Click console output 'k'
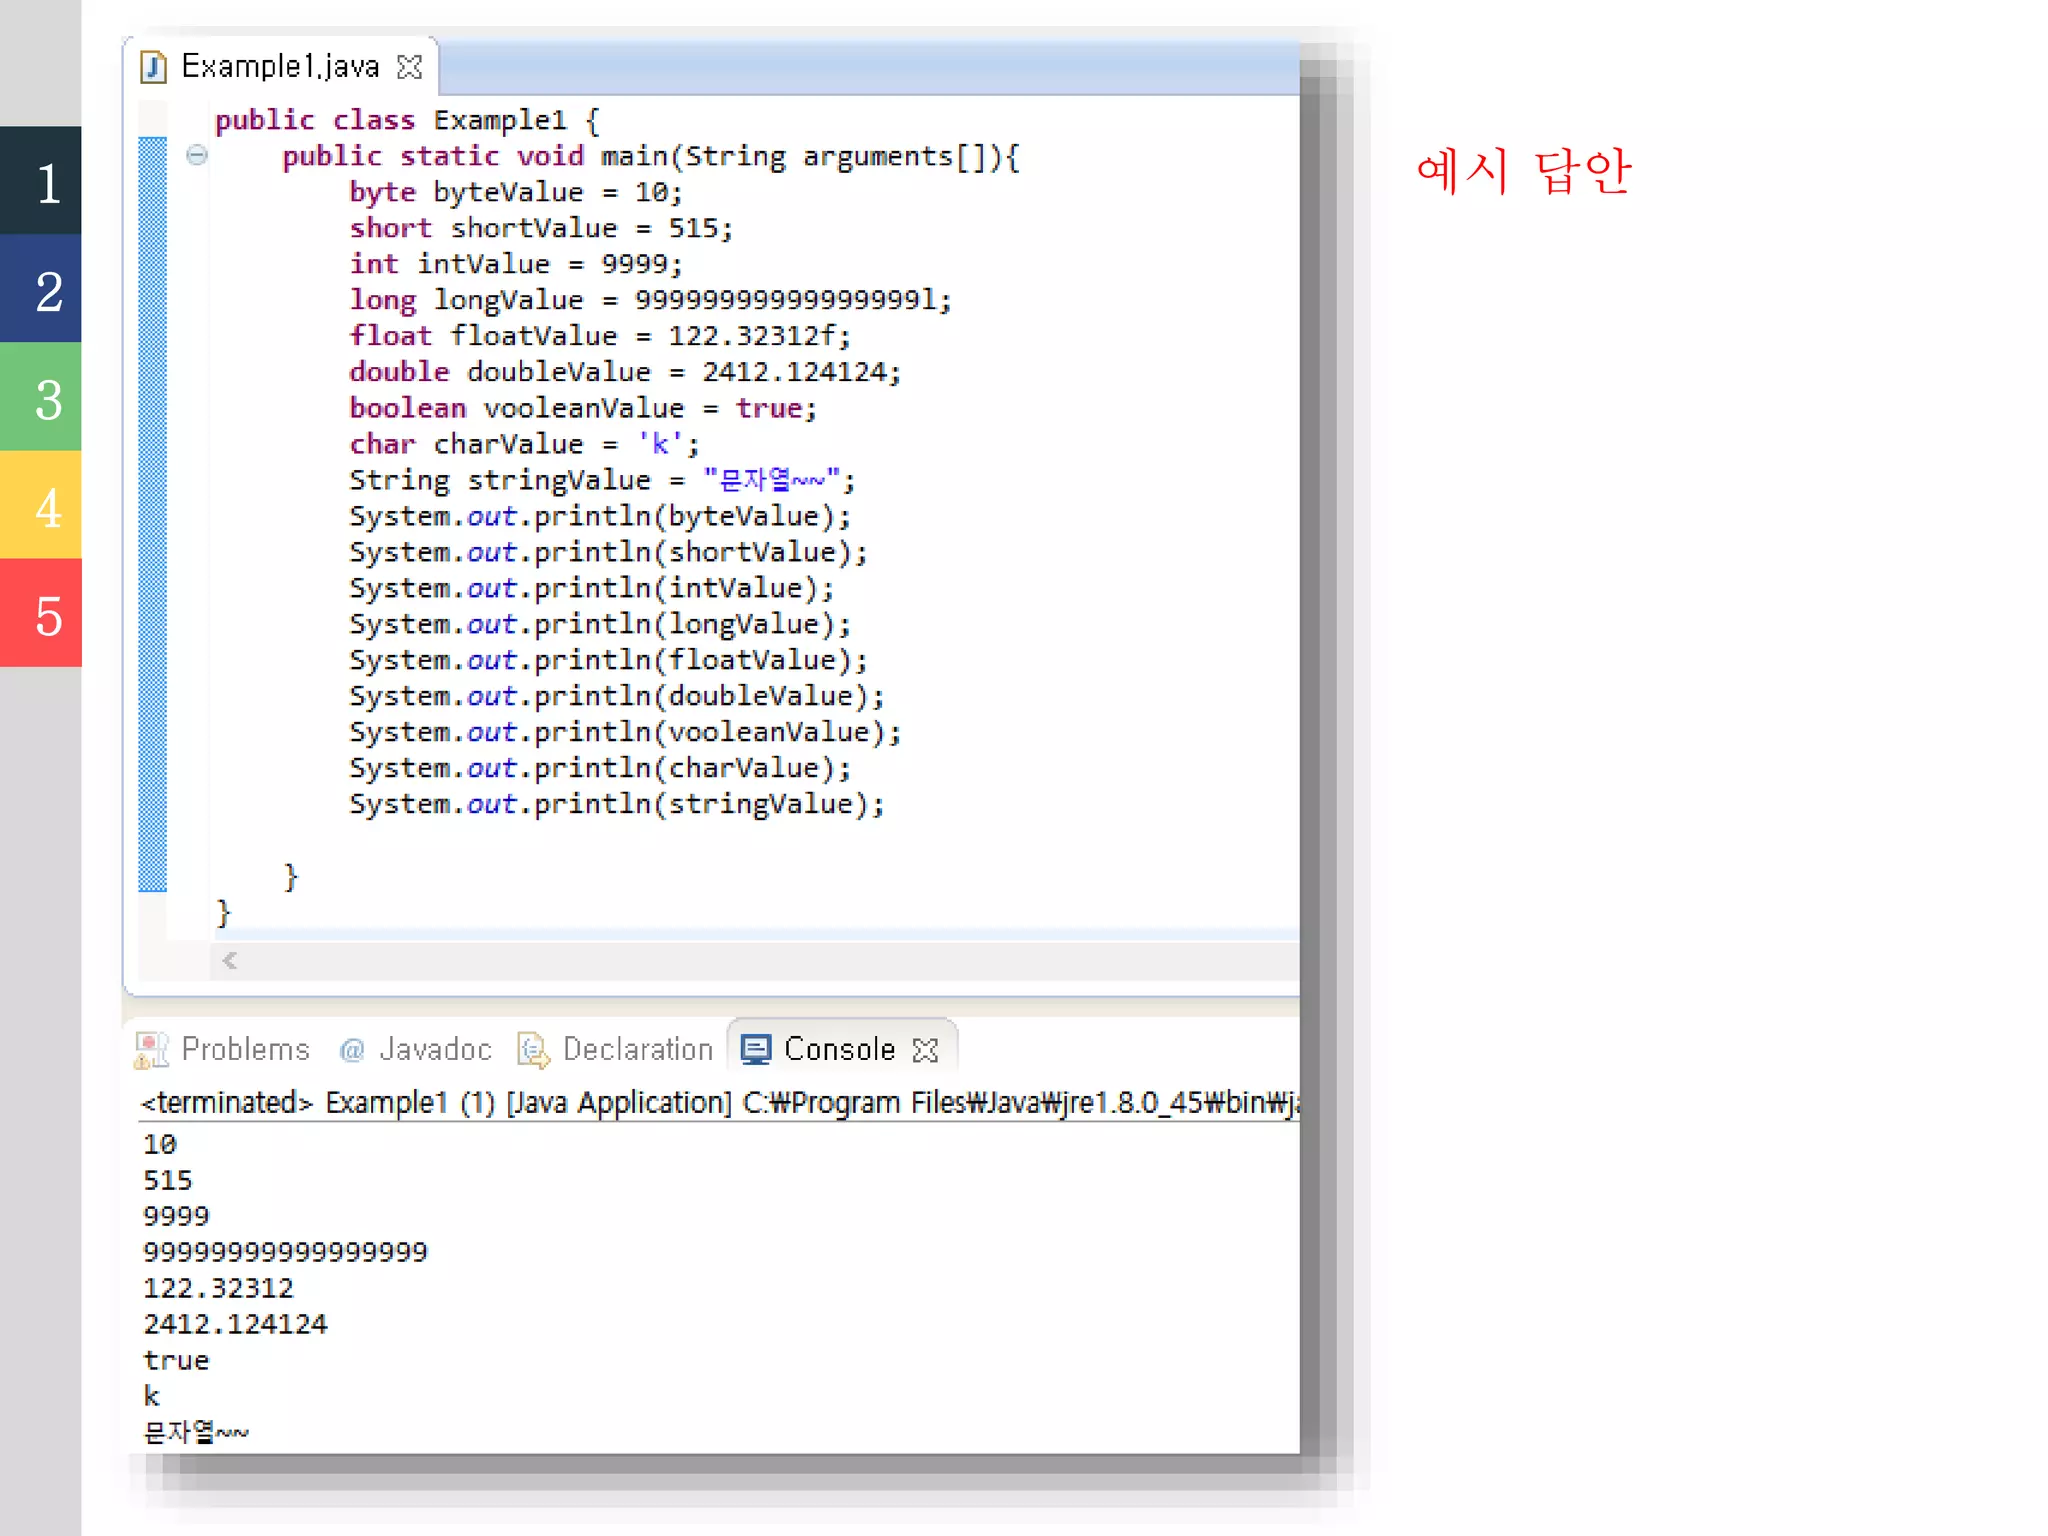 [x=151, y=1396]
